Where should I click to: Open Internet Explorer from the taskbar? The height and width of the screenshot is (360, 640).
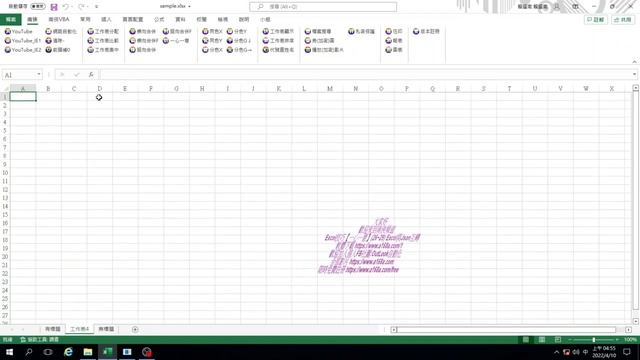tap(68, 352)
